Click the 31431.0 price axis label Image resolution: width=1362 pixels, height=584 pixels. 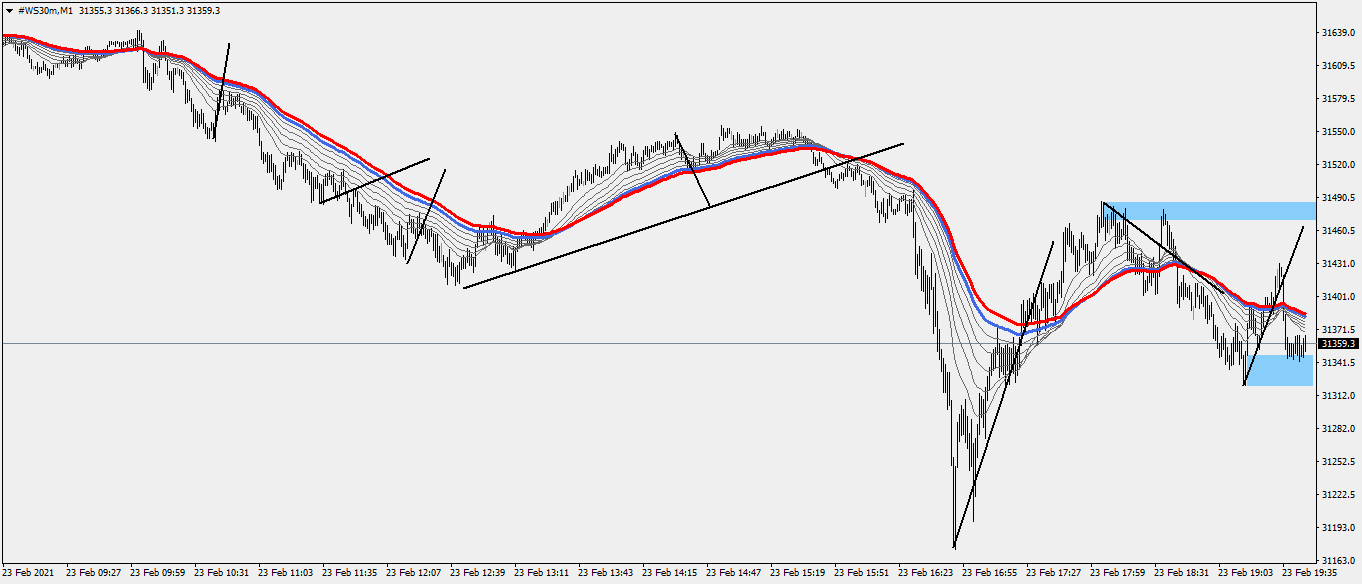(x=1338, y=264)
